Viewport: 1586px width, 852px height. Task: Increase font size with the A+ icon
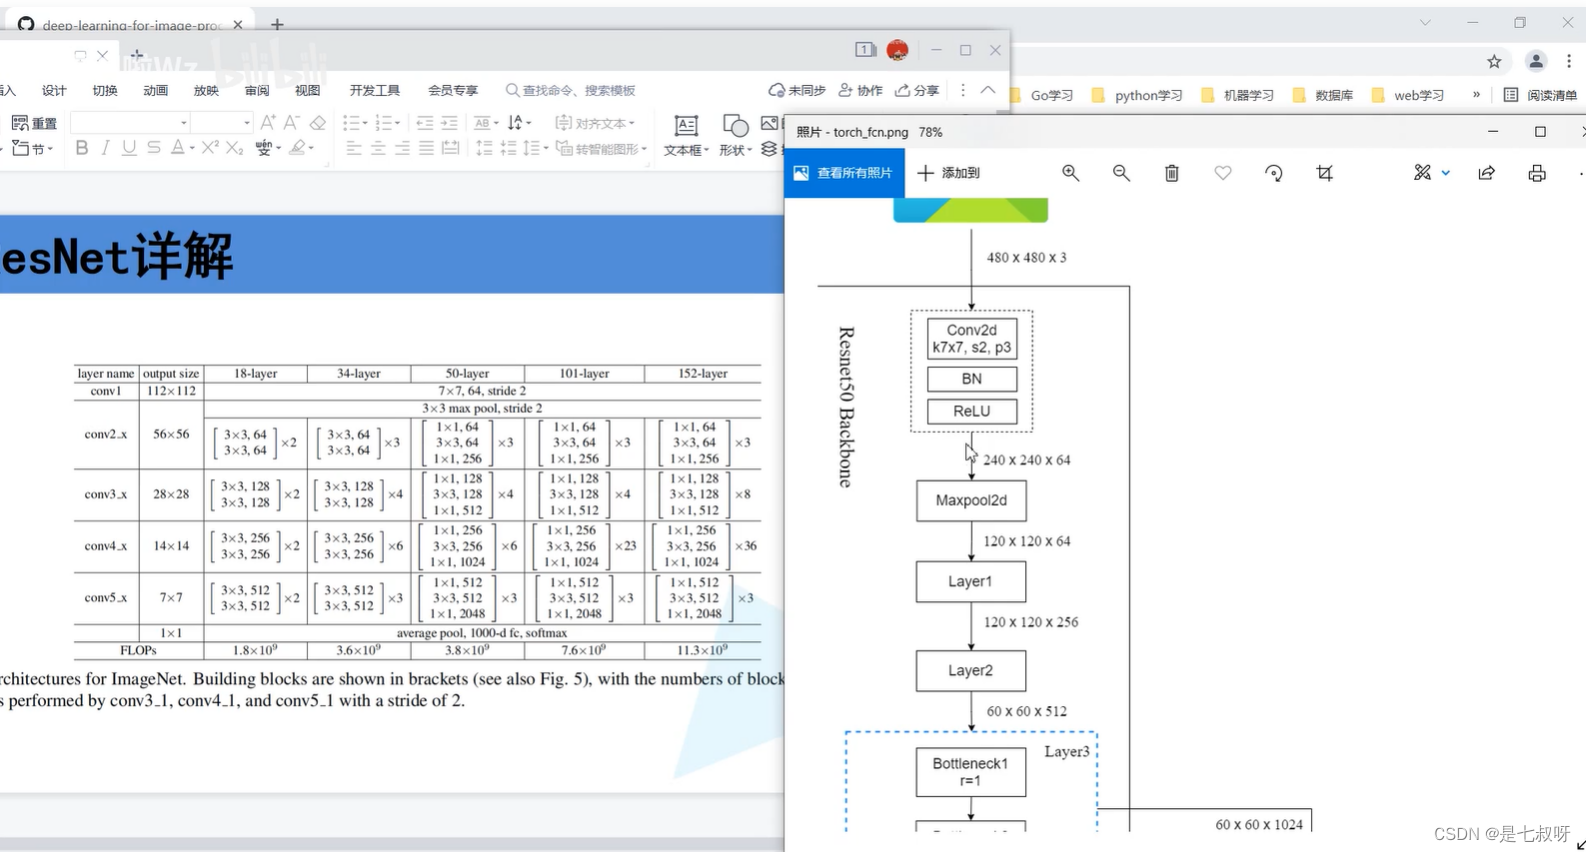[268, 122]
